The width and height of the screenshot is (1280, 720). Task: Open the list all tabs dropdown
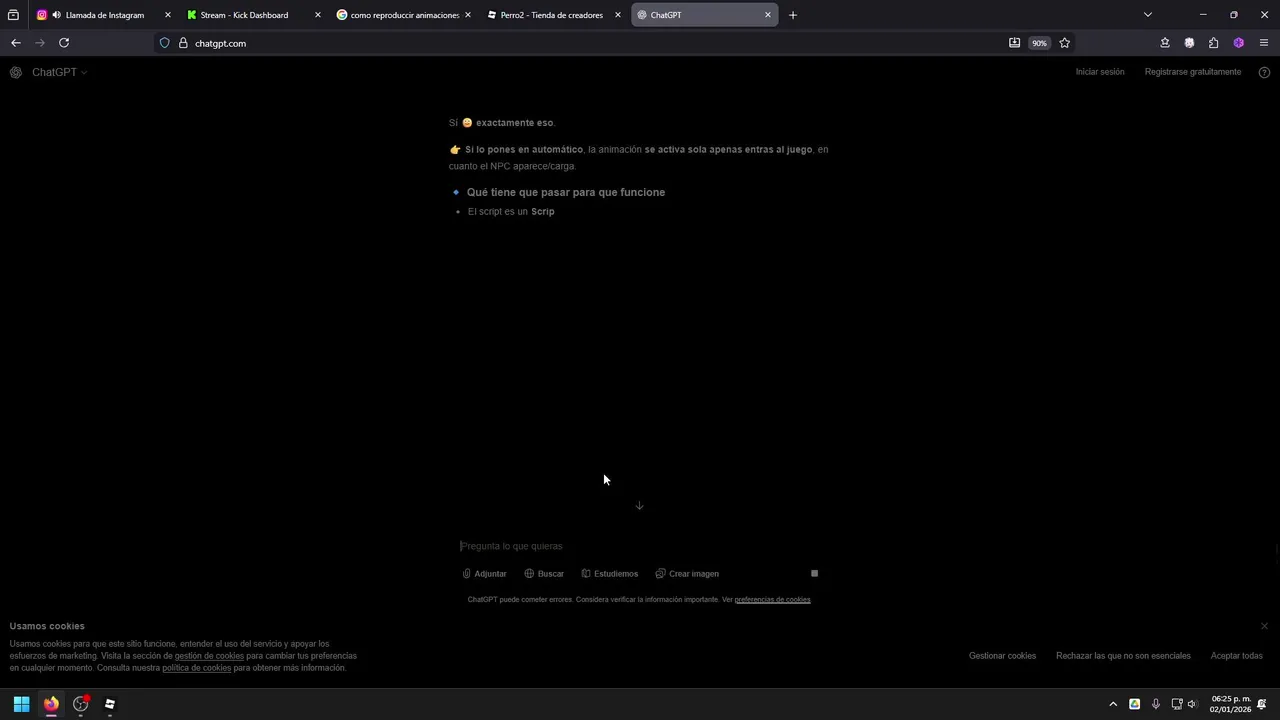pyautogui.click(x=1148, y=15)
